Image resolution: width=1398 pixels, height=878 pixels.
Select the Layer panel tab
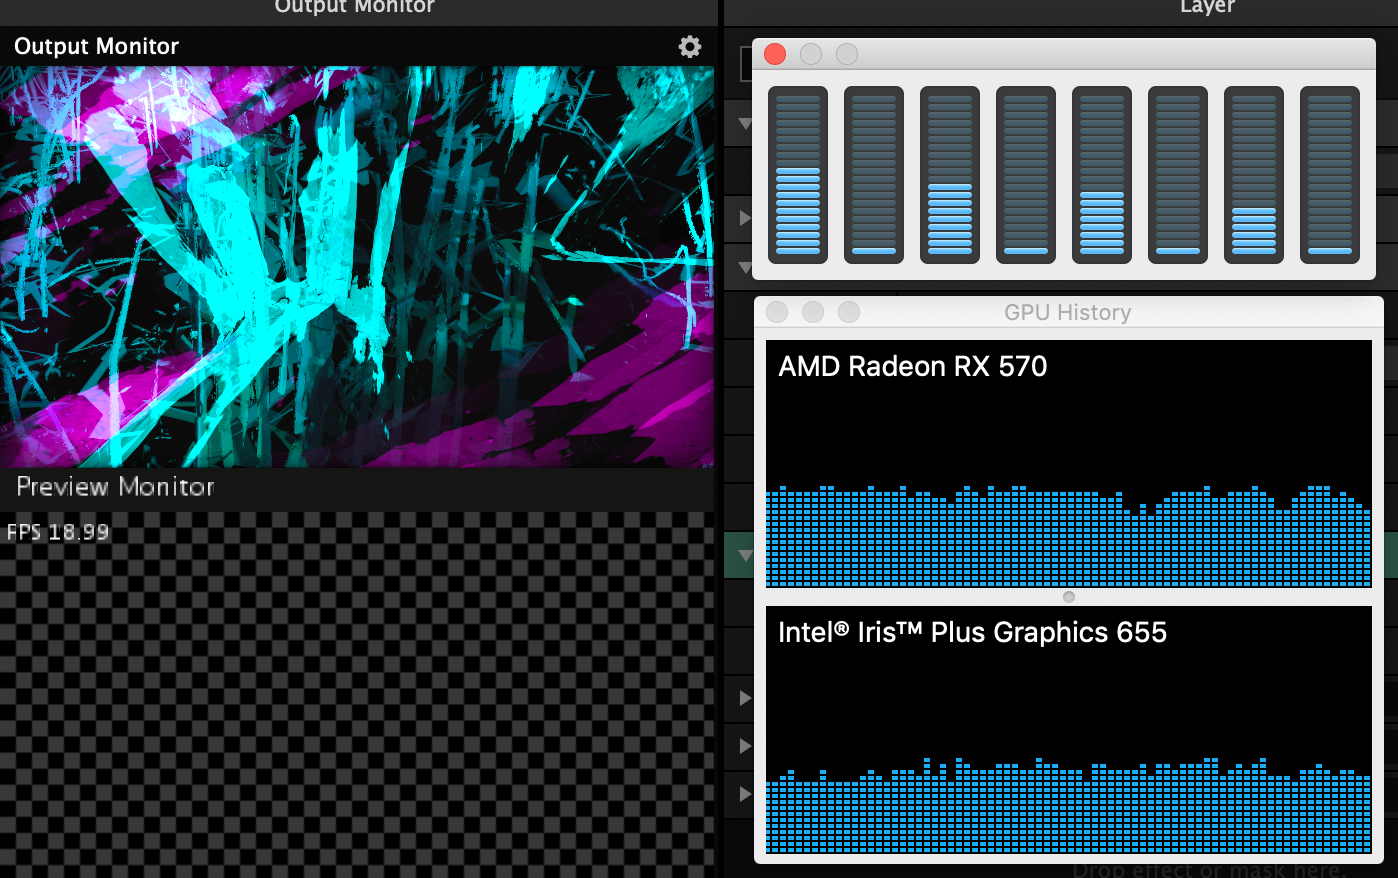(x=1207, y=8)
